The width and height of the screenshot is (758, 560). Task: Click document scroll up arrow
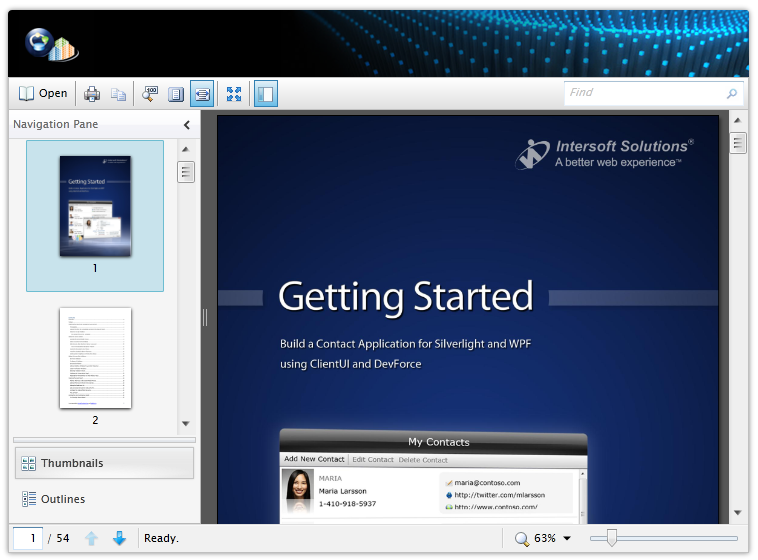738,120
